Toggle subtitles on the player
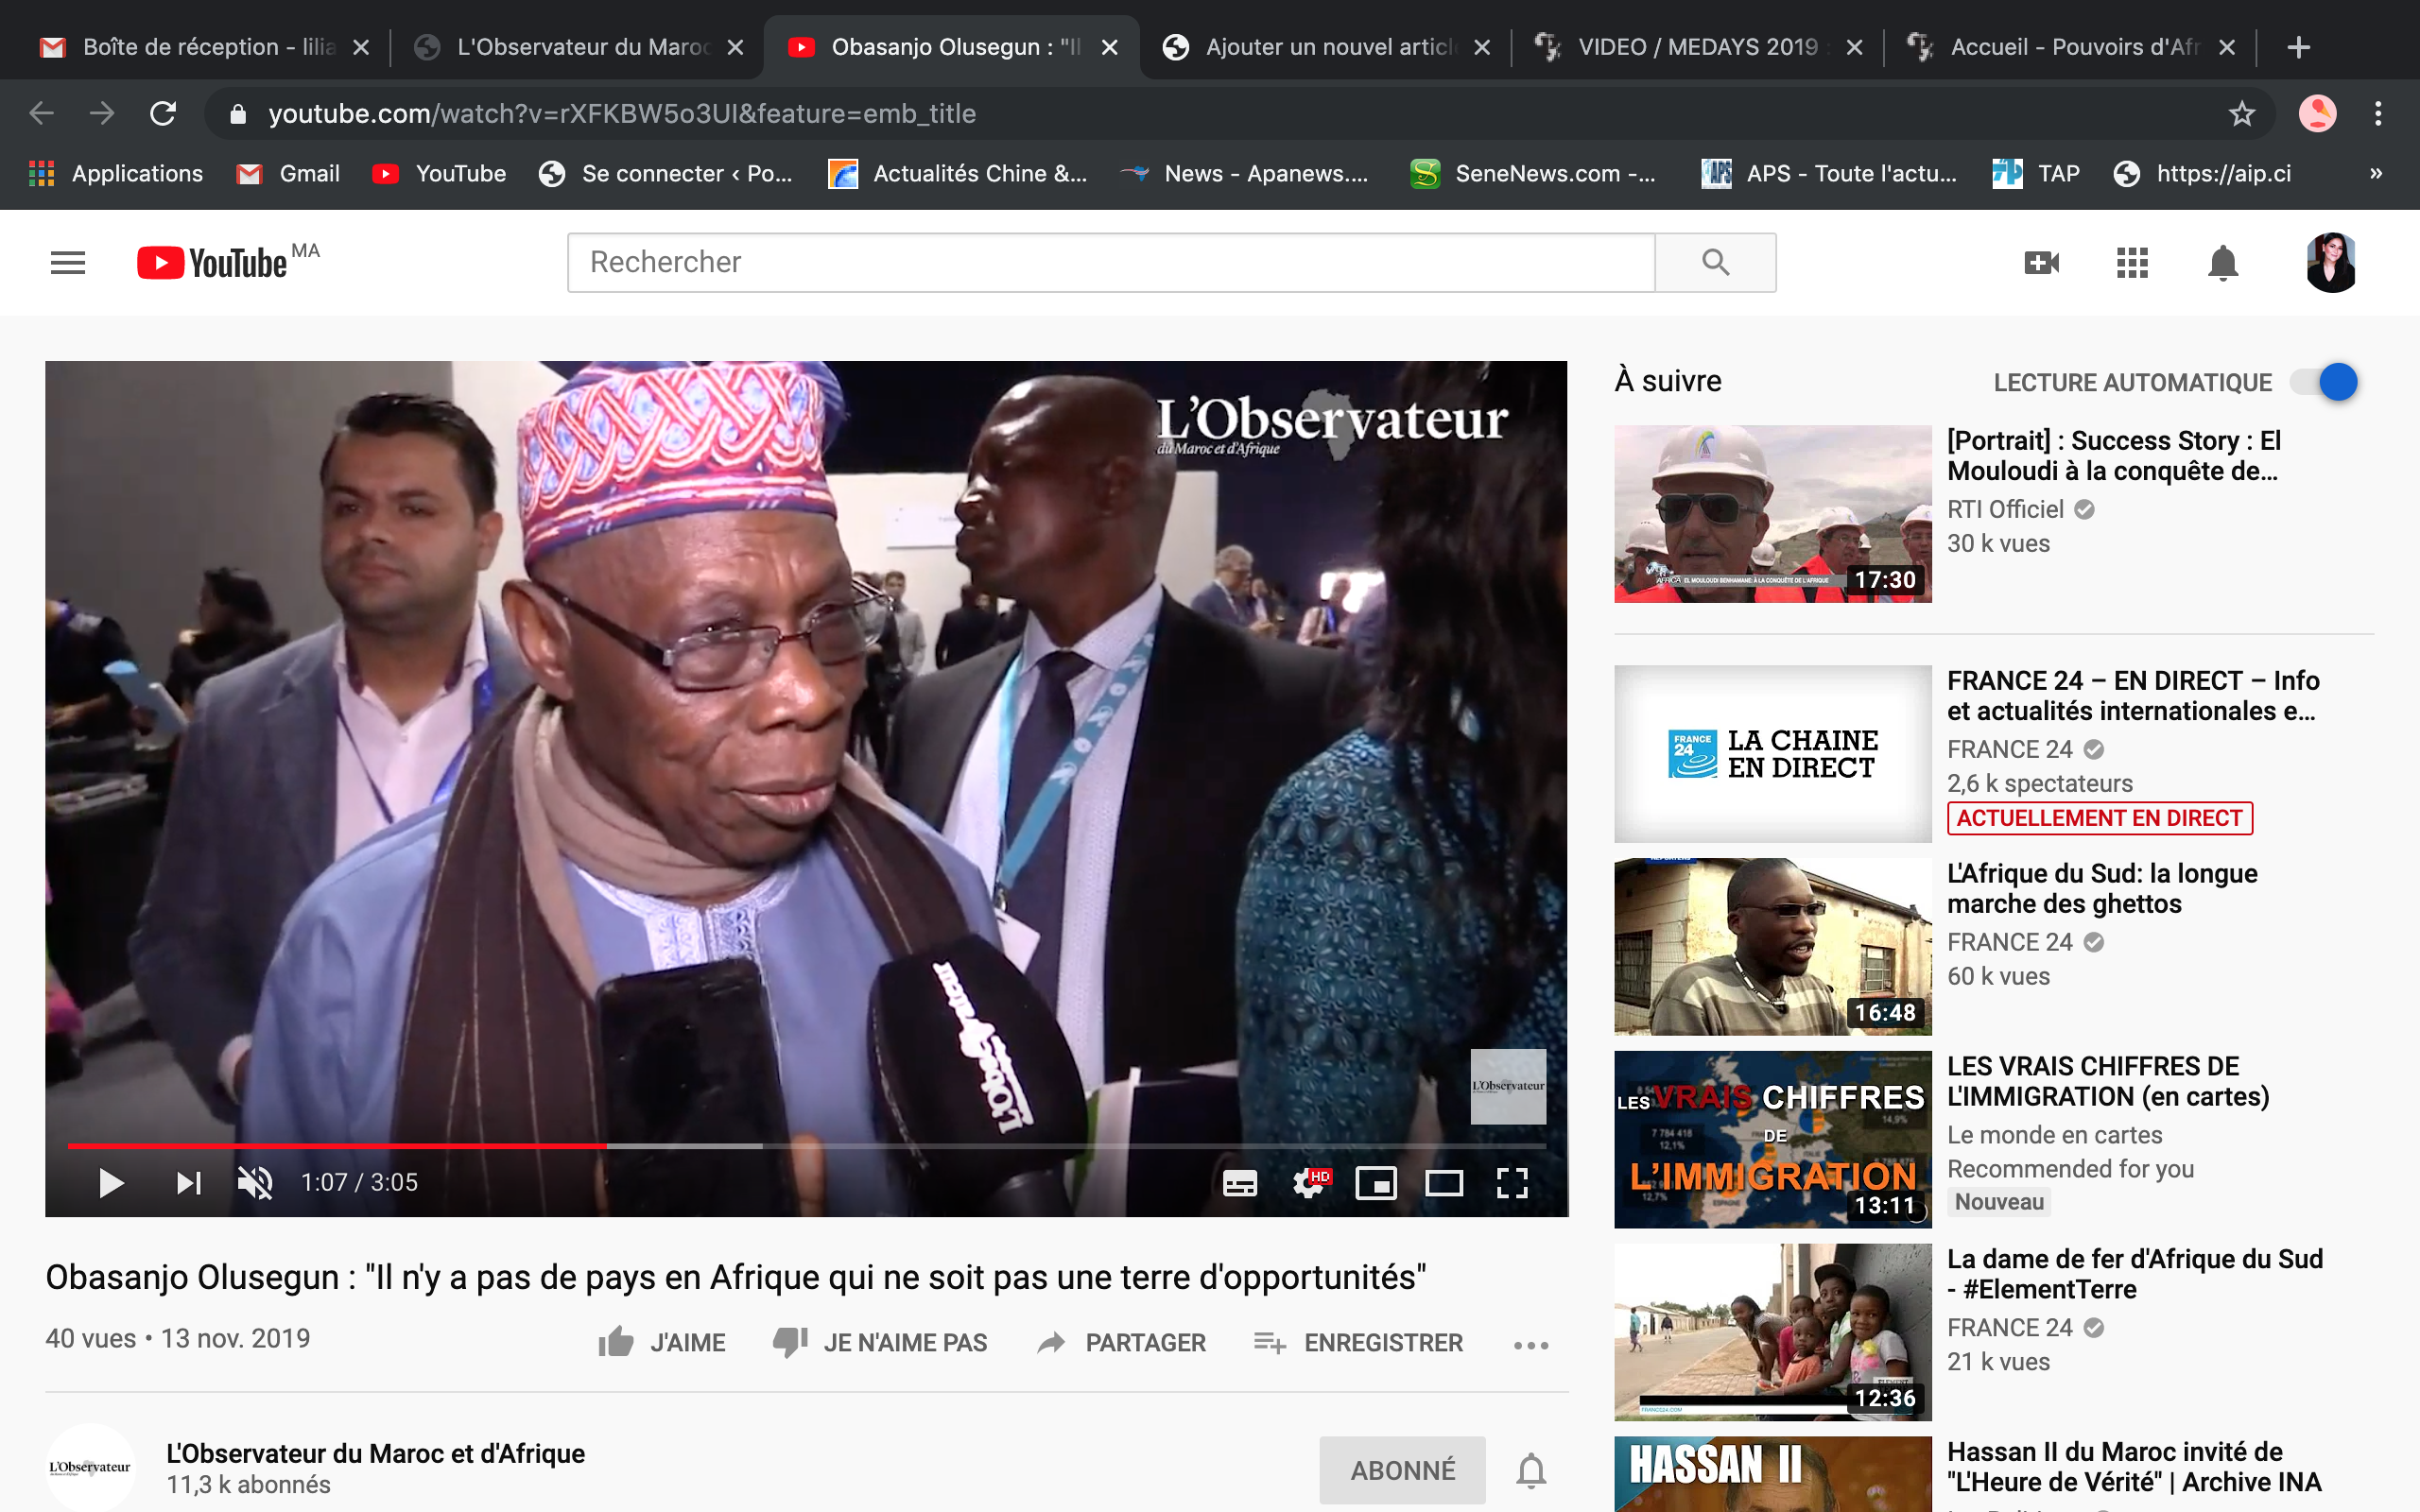Image resolution: width=2420 pixels, height=1512 pixels. [1240, 1183]
